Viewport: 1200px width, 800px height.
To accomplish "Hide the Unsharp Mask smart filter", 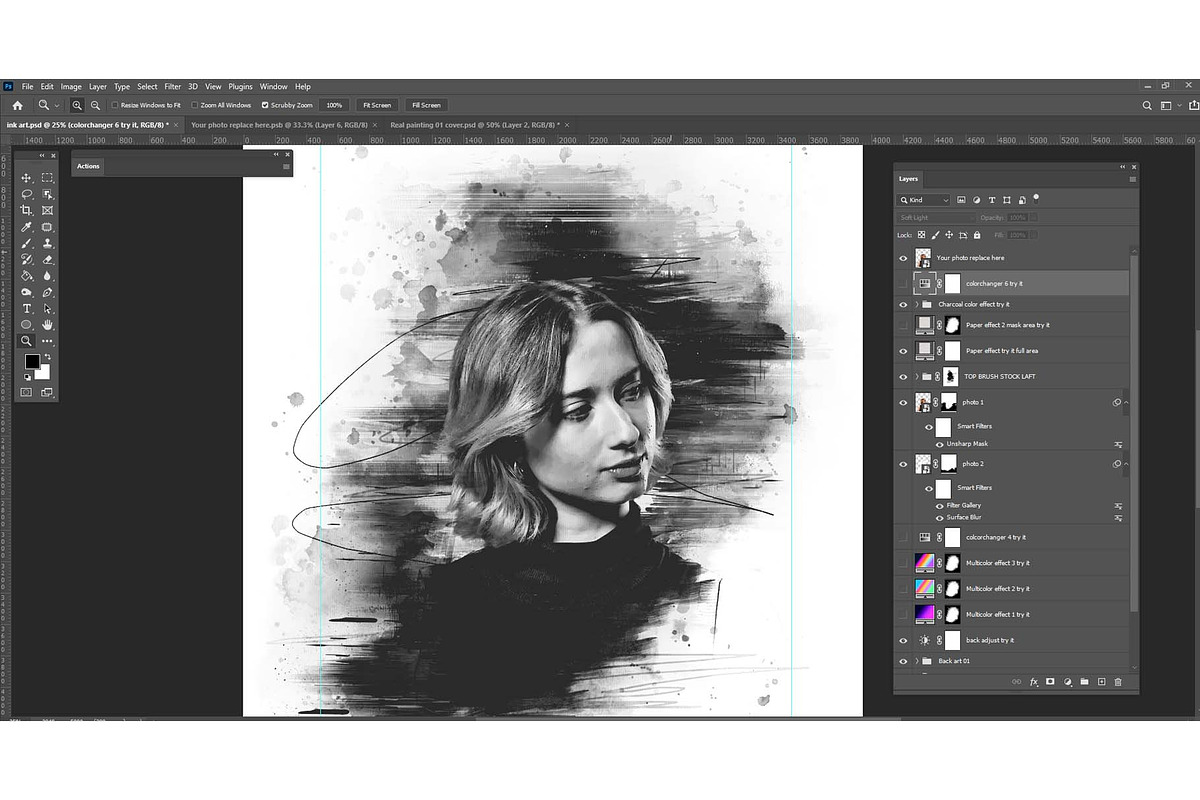I will tap(939, 444).
